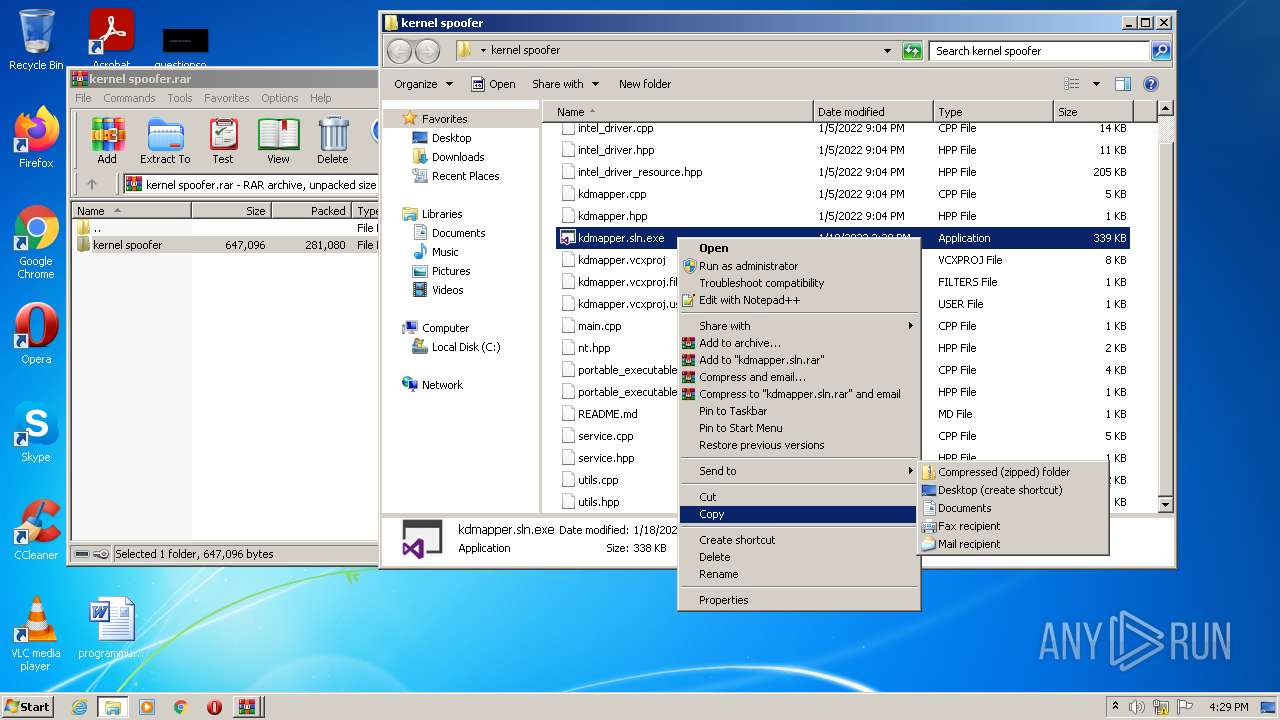Open Opera desktop shortcut
This screenshot has height=720, width=1280.
[x=36, y=334]
